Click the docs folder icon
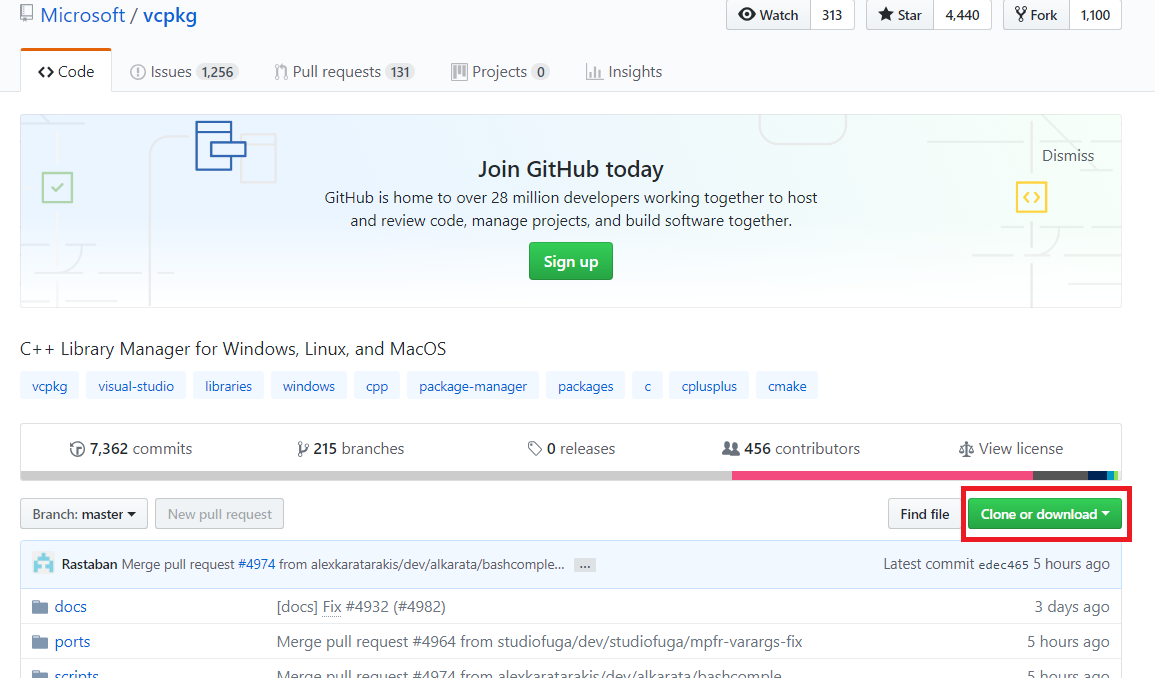This screenshot has width=1155, height=678. (40, 607)
